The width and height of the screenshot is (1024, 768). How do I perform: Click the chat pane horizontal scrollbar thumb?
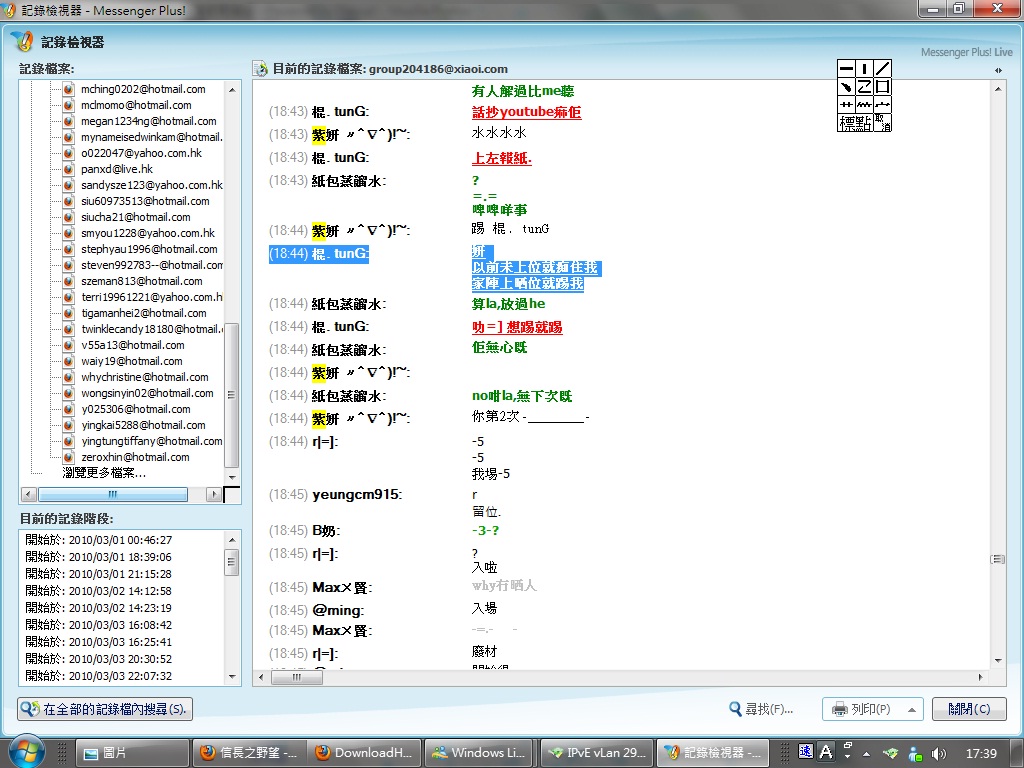point(297,677)
